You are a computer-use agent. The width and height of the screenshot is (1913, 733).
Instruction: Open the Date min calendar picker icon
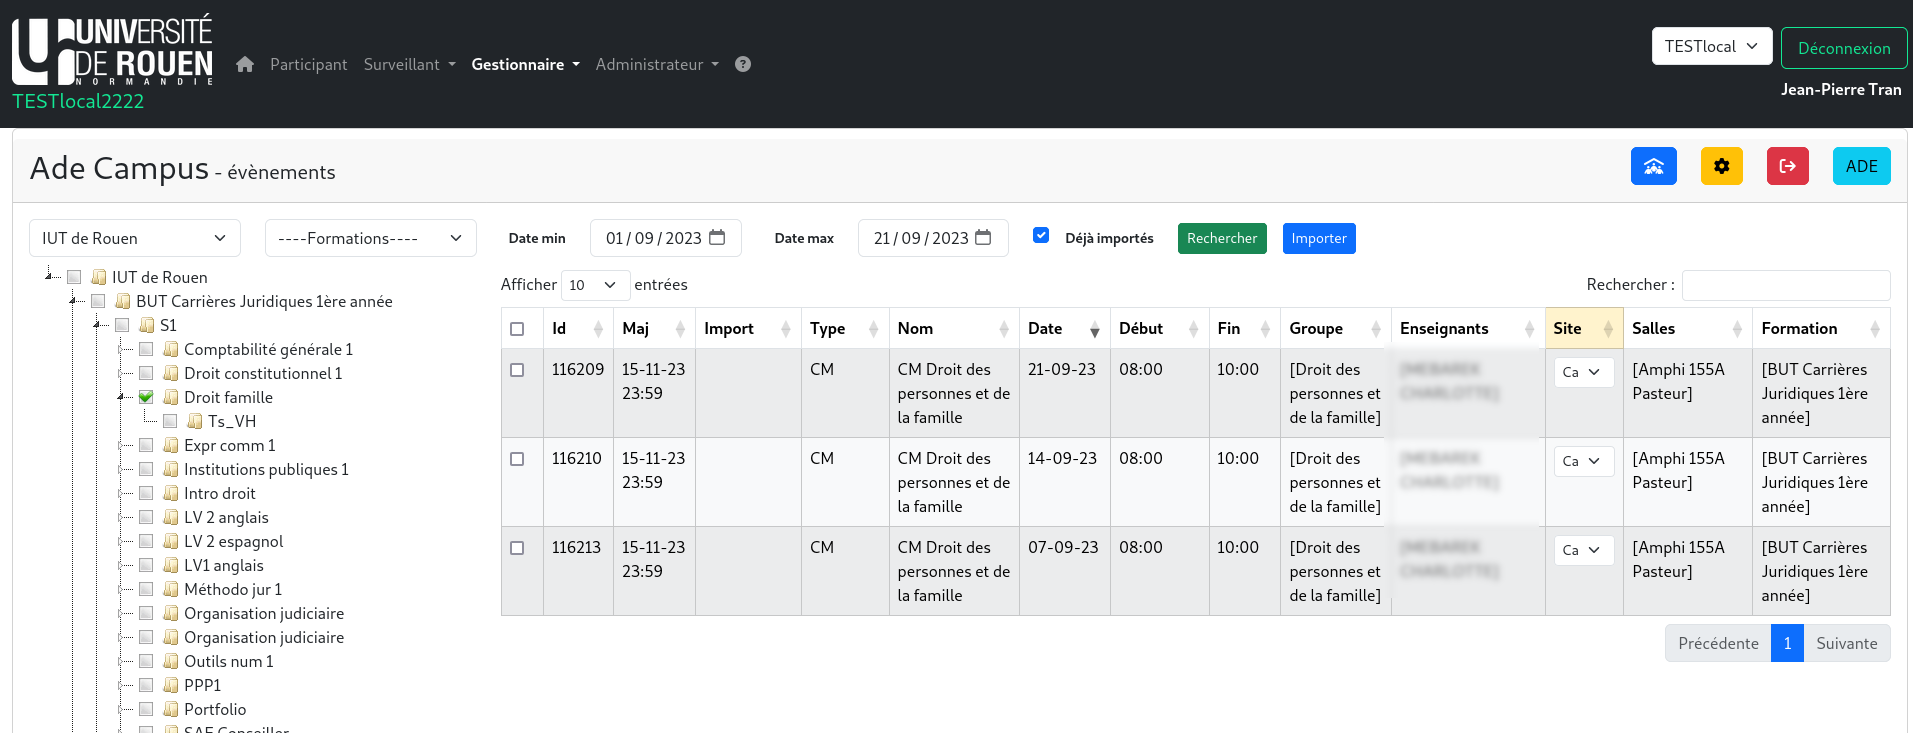pos(717,238)
